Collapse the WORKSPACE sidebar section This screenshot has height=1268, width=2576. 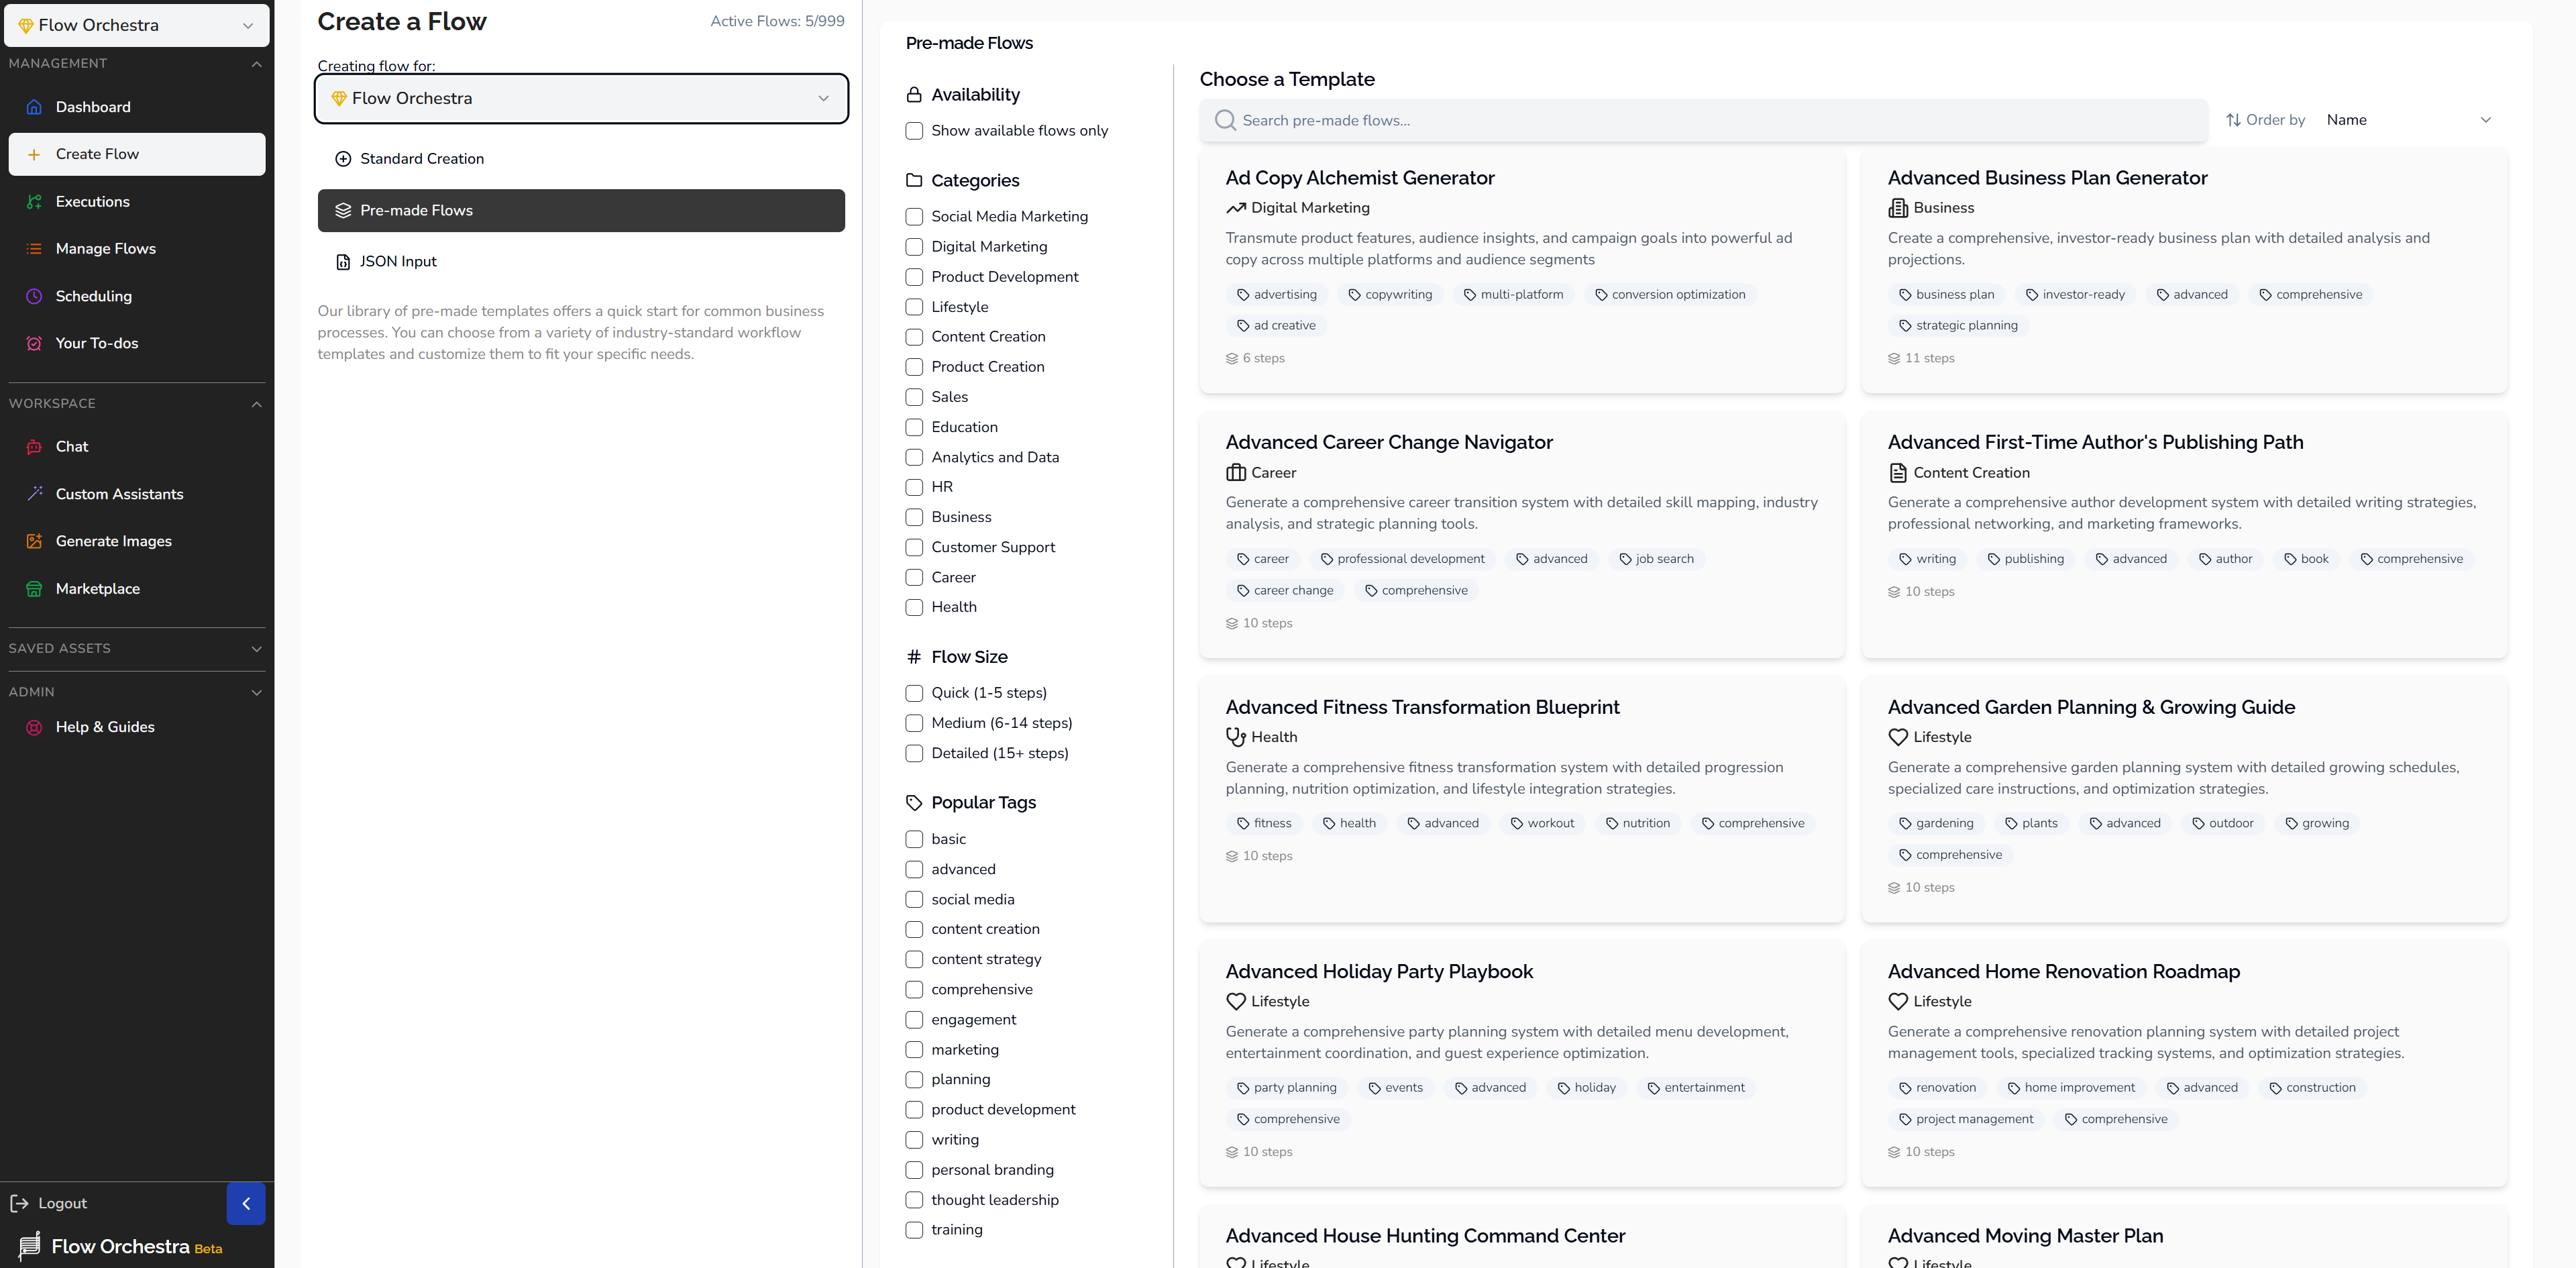pos(256,404)
